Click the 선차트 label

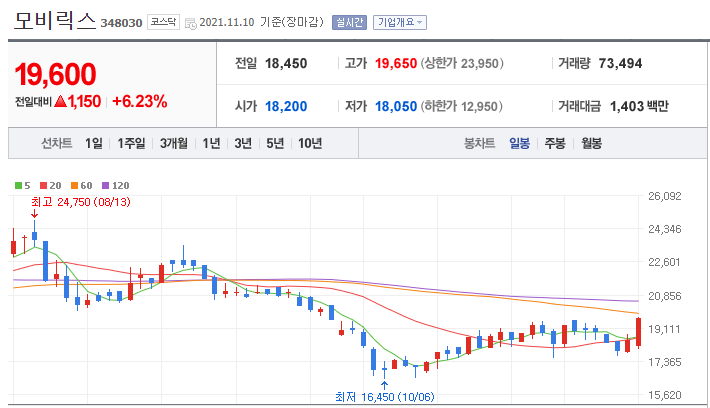[57, 144]
